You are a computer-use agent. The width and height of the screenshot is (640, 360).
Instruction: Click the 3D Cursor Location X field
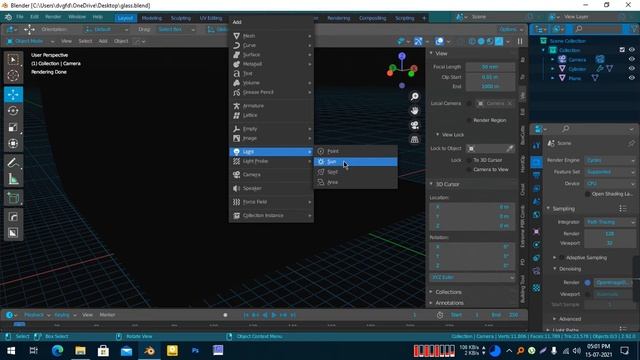click(472, 207)
